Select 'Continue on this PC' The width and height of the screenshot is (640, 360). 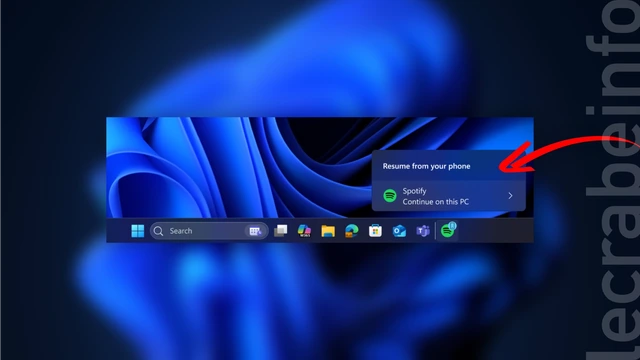(x=436, y=202)
